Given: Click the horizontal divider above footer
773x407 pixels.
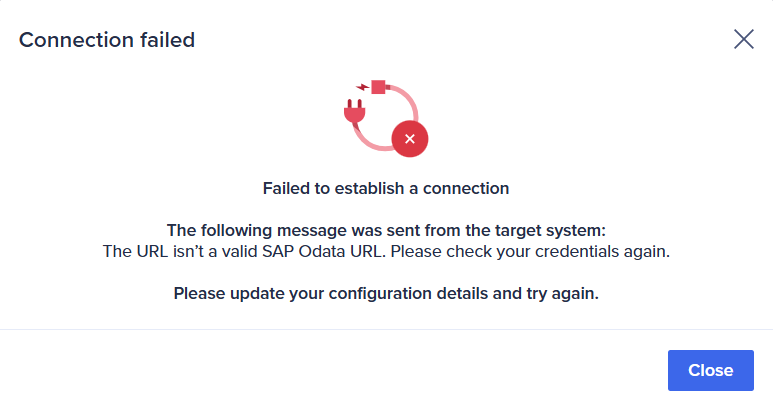Looking at the screenshot, I should 386,329.
